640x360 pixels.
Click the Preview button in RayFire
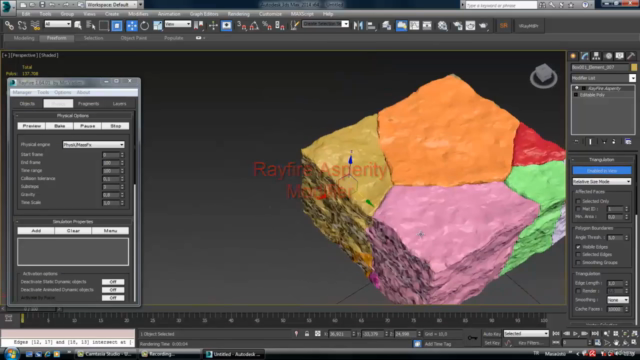pos(31,126)
